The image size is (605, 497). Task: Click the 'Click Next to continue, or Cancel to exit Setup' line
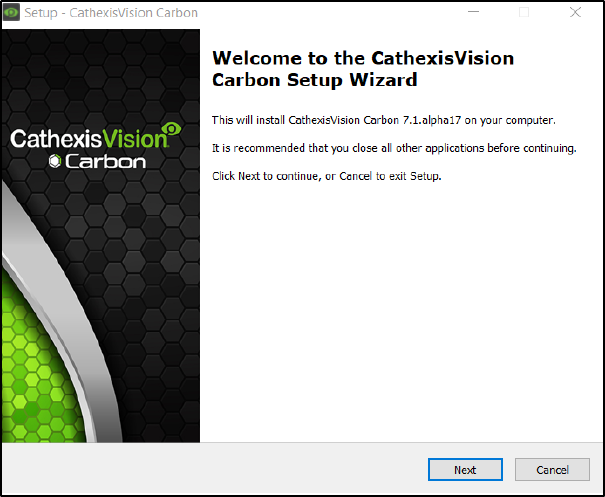tap(326, 176)
